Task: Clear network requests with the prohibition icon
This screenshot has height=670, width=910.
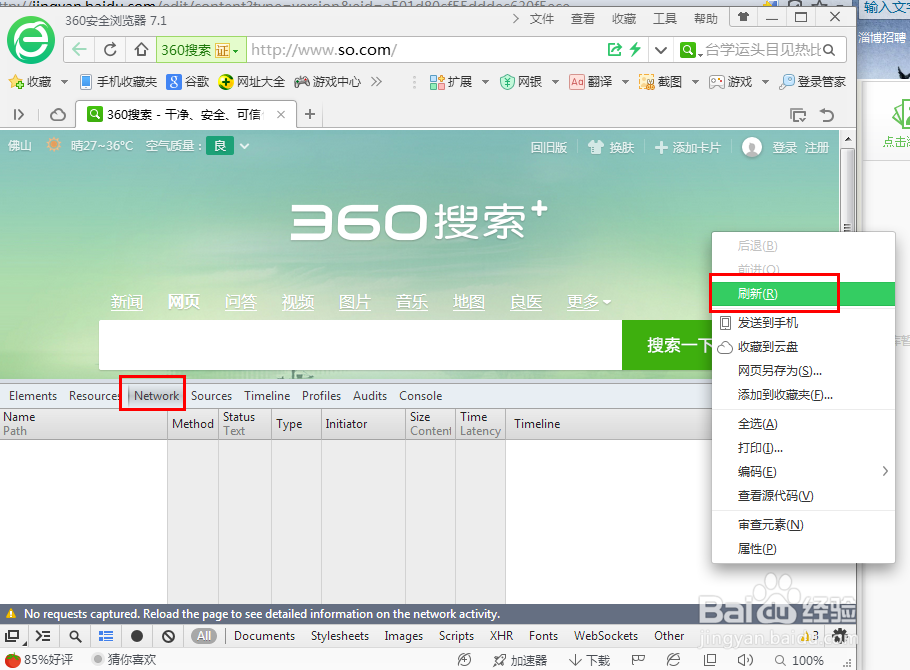Action: click(168, 635)
